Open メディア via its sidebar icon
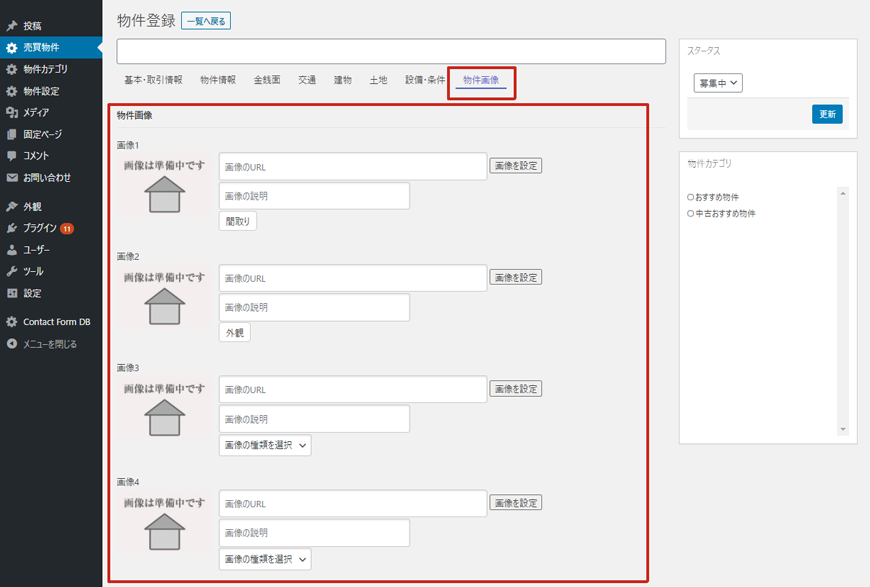Image resolution: width=870 pixels, height=587 pixels. (x=12, y=113)
